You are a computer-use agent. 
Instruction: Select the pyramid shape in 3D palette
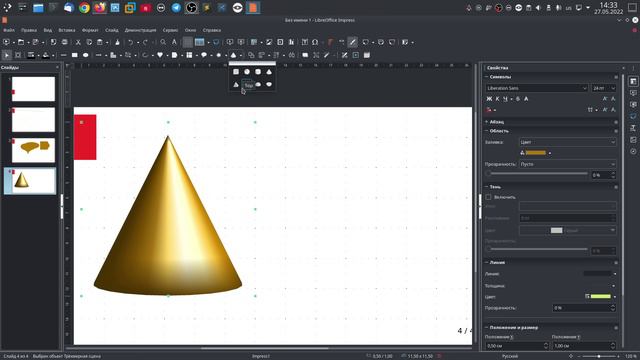(x=236, y=84)
